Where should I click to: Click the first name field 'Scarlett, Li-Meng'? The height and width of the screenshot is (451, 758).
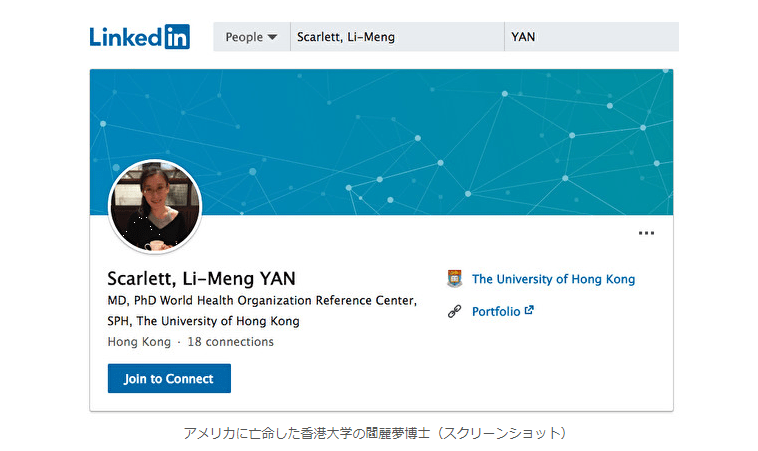pyautogui.click(x=396, y=37)
